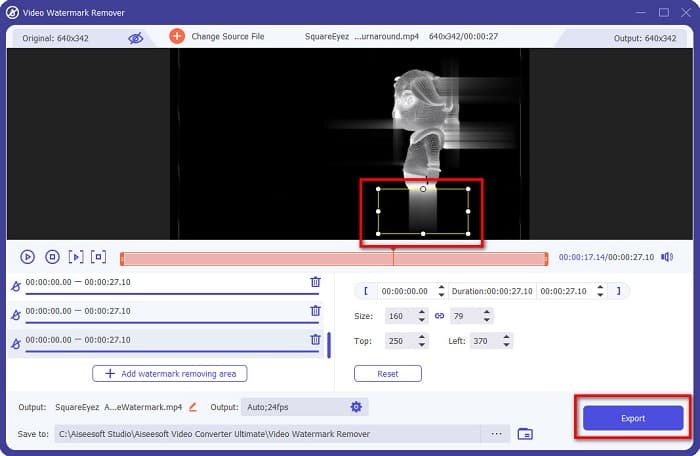Click the second watermark entry eraser icon
The image size is (700, 456).
(x=16, y=315)
